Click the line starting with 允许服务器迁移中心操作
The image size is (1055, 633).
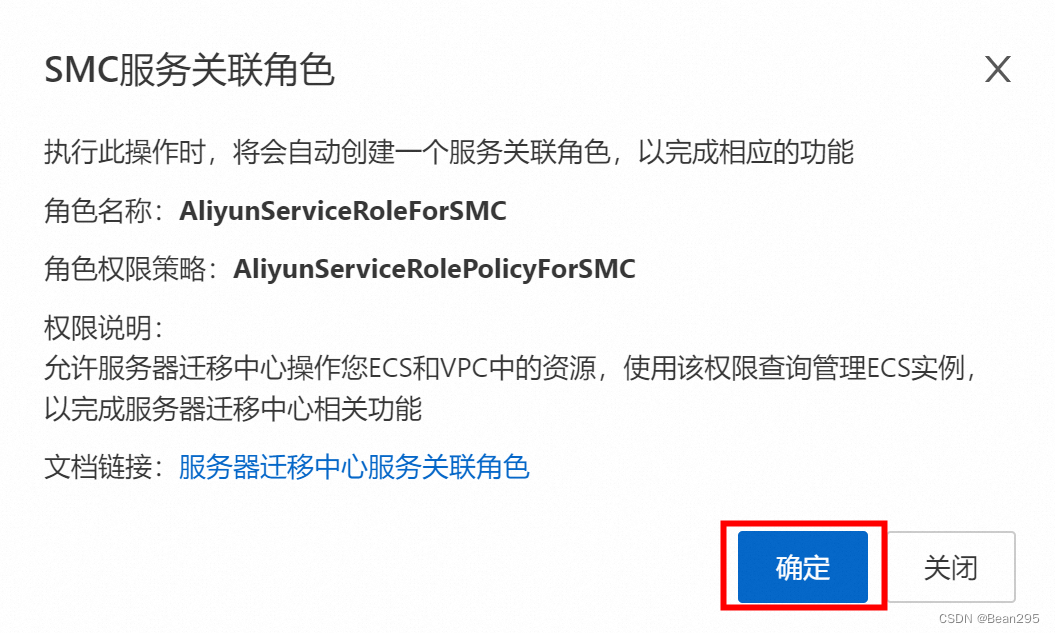pos(510,368)
